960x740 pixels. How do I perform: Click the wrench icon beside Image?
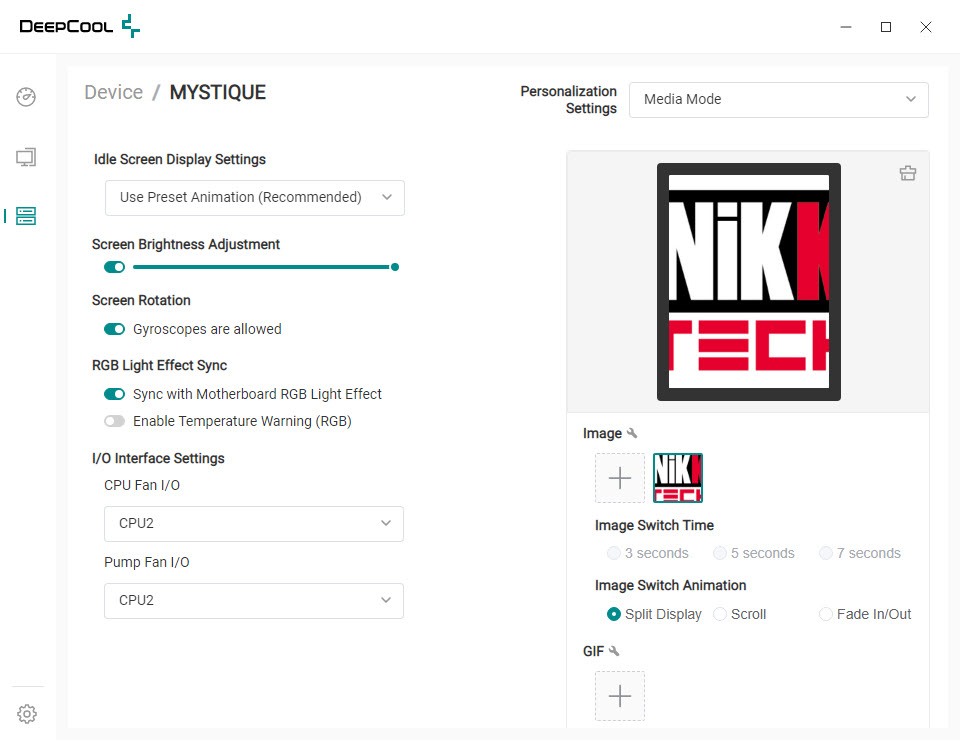coord(632,433)
